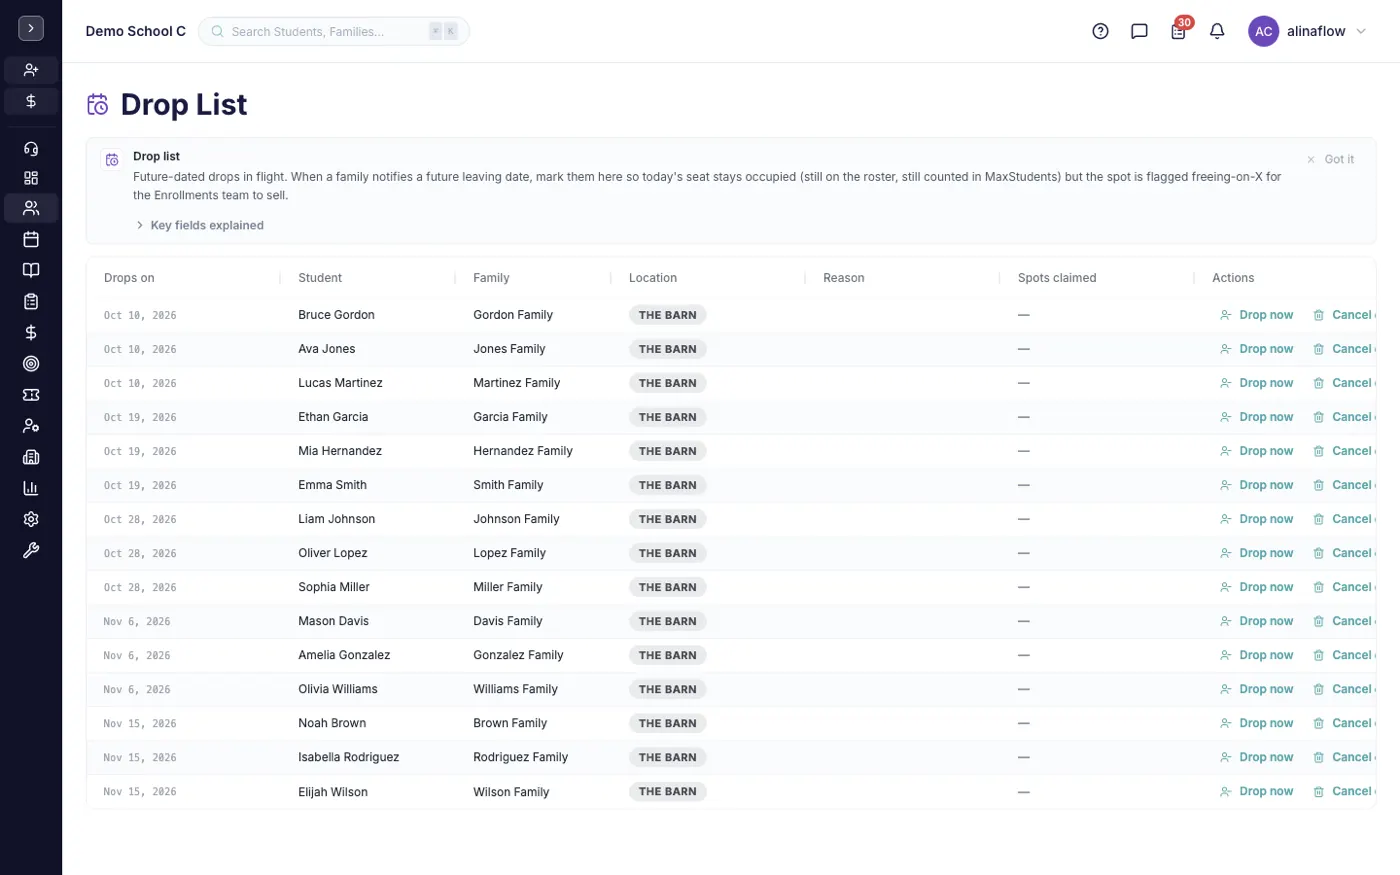Open the alinaflow account dropdown chevron
Viewport: 1400px width, 875px height.
coord(1361,31)
